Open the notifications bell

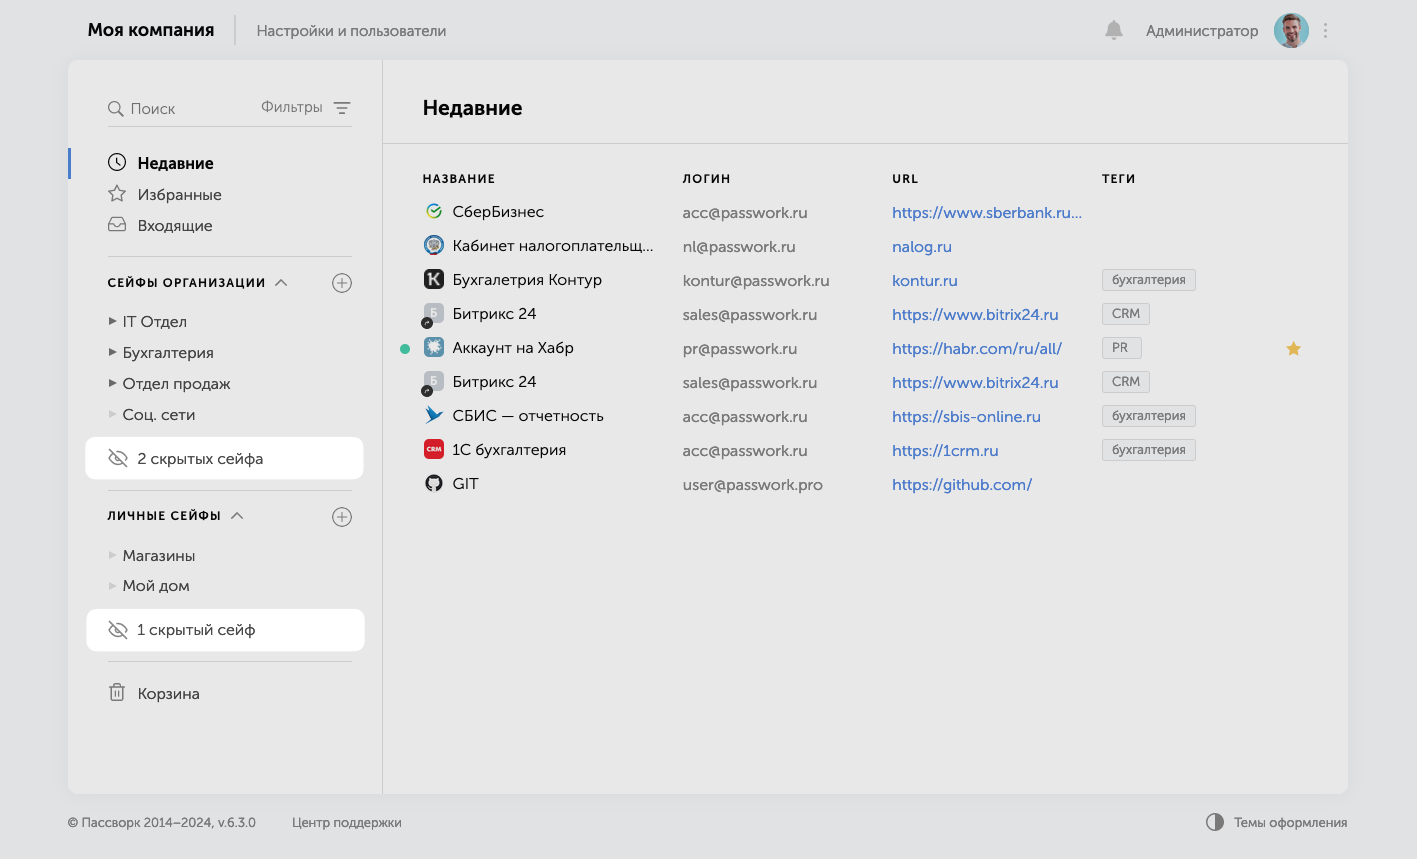[x=1113, y=30]
